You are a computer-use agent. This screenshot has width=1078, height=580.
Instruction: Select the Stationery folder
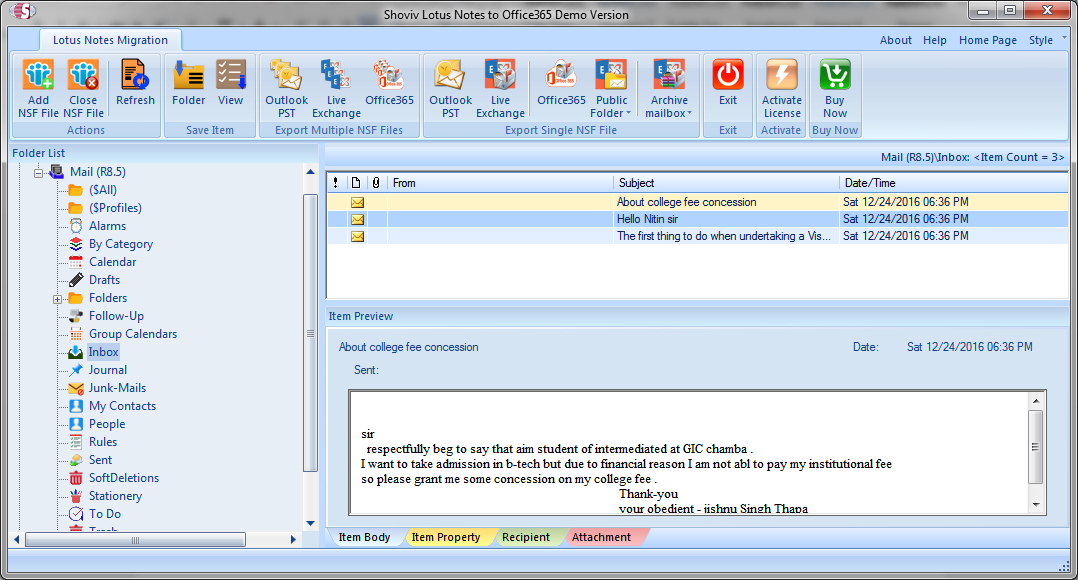115,495
